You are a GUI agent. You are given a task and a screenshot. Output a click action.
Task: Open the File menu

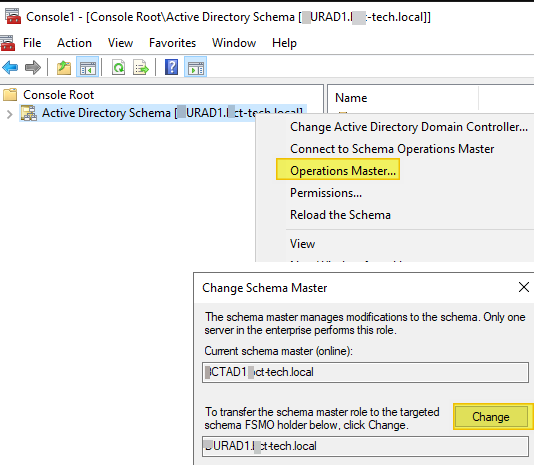(x=32, y=43)
